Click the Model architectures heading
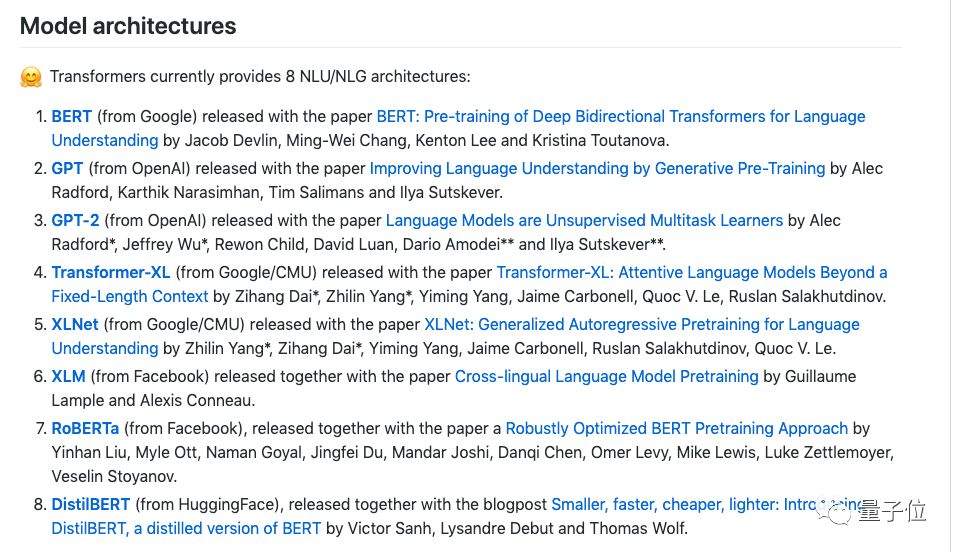 coord(128,26)
